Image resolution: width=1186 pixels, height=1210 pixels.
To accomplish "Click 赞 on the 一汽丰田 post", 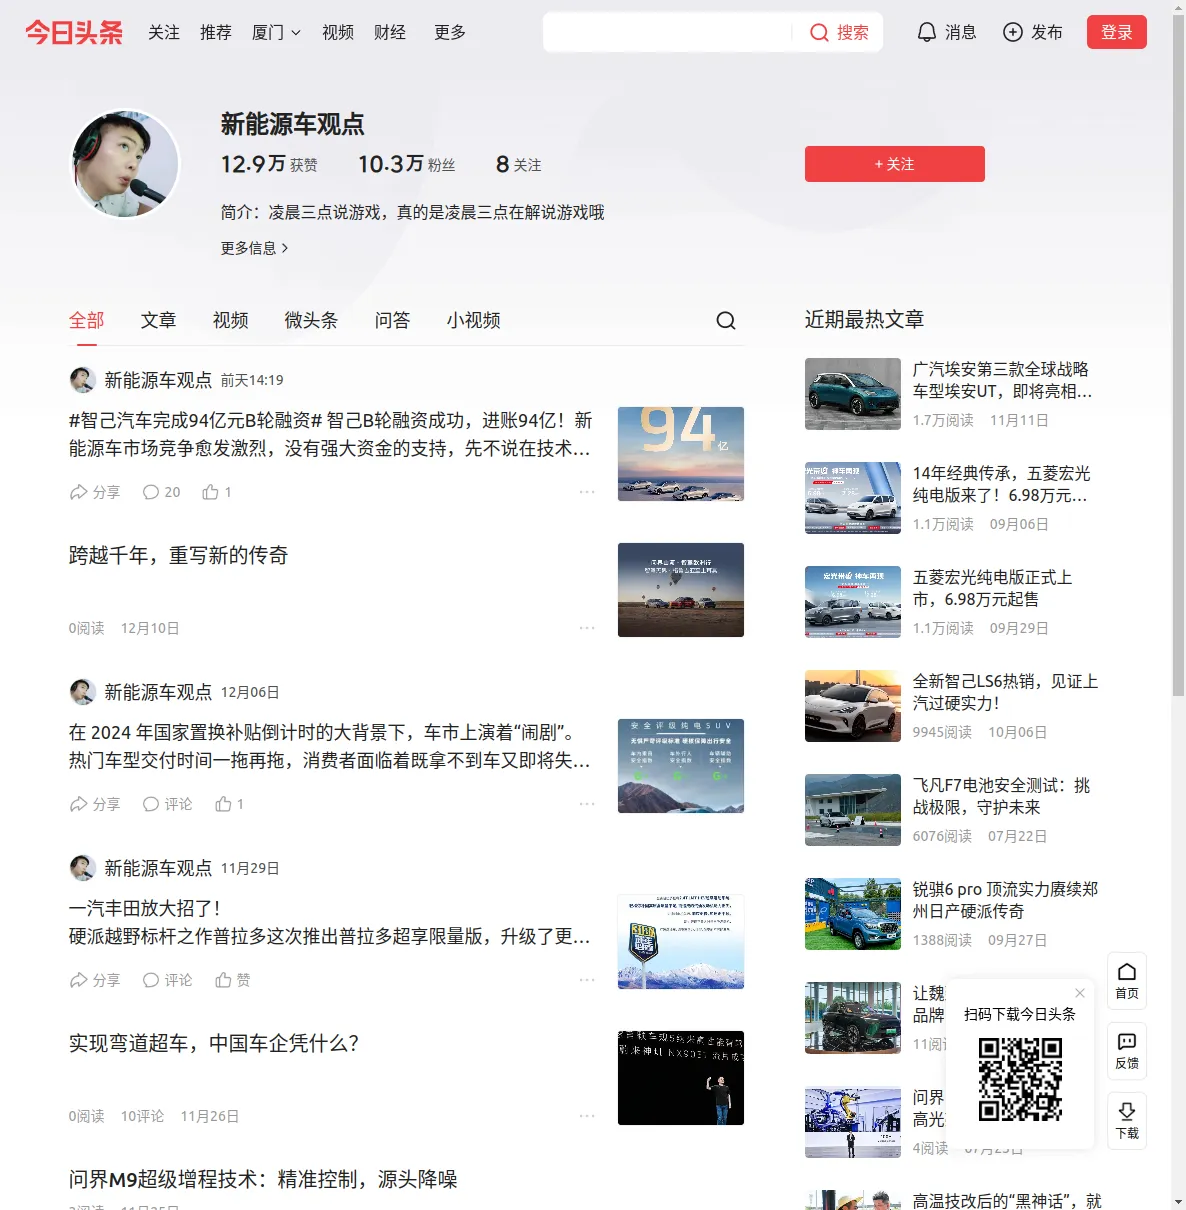I will tap(233, 980).
